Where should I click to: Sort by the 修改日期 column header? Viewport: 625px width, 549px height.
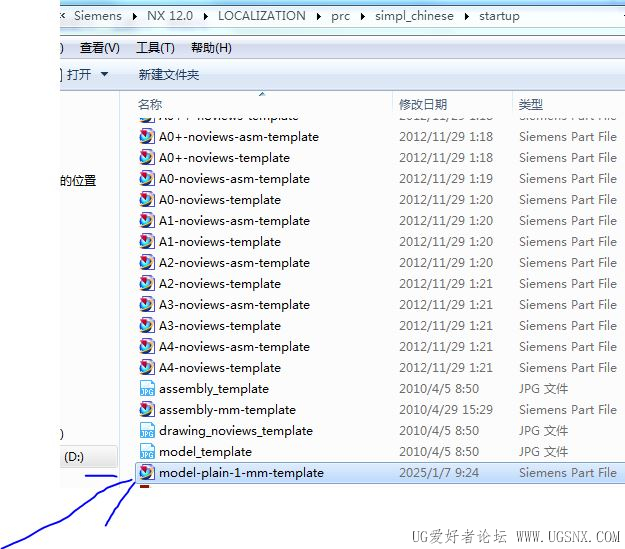[423, 104]
